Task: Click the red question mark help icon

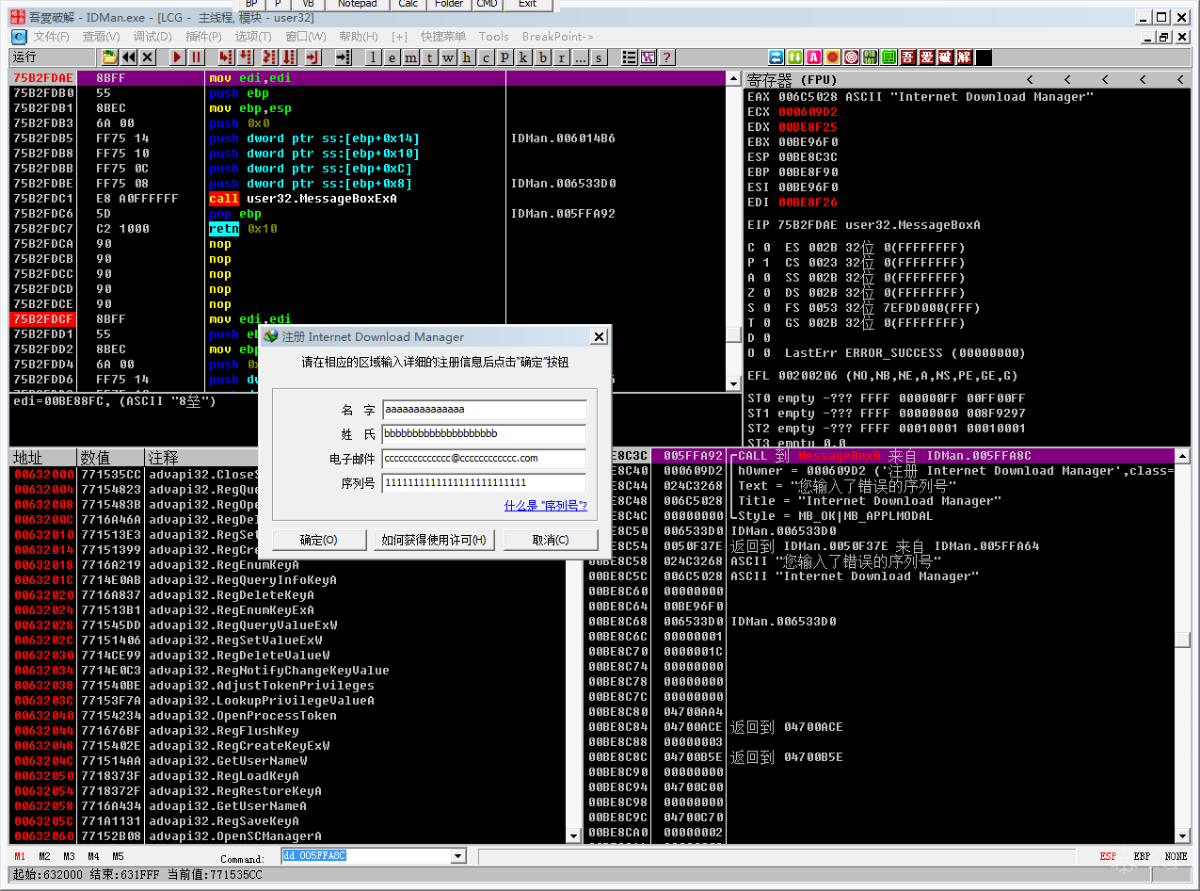Action: tap(666, 57)
